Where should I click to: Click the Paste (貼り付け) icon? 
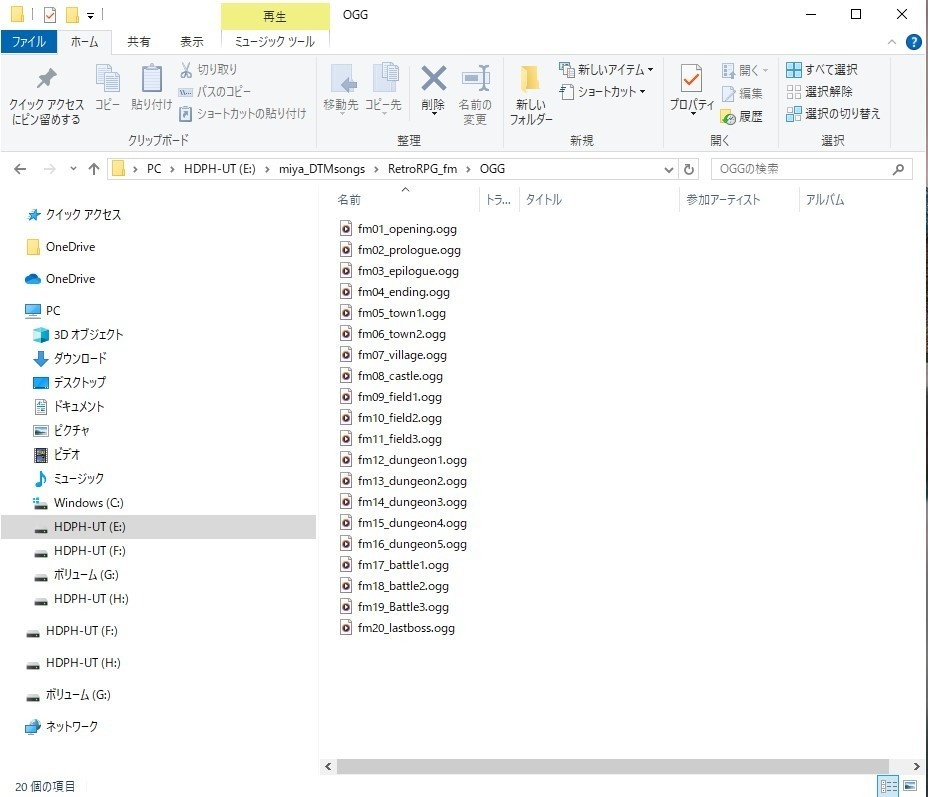pos(151,85)
